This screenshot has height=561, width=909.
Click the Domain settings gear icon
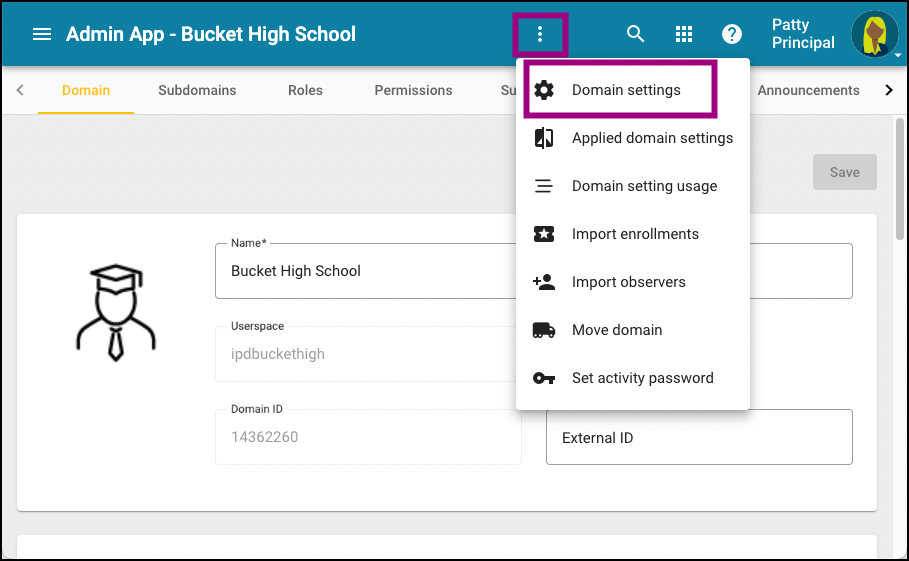coord(544,90)
